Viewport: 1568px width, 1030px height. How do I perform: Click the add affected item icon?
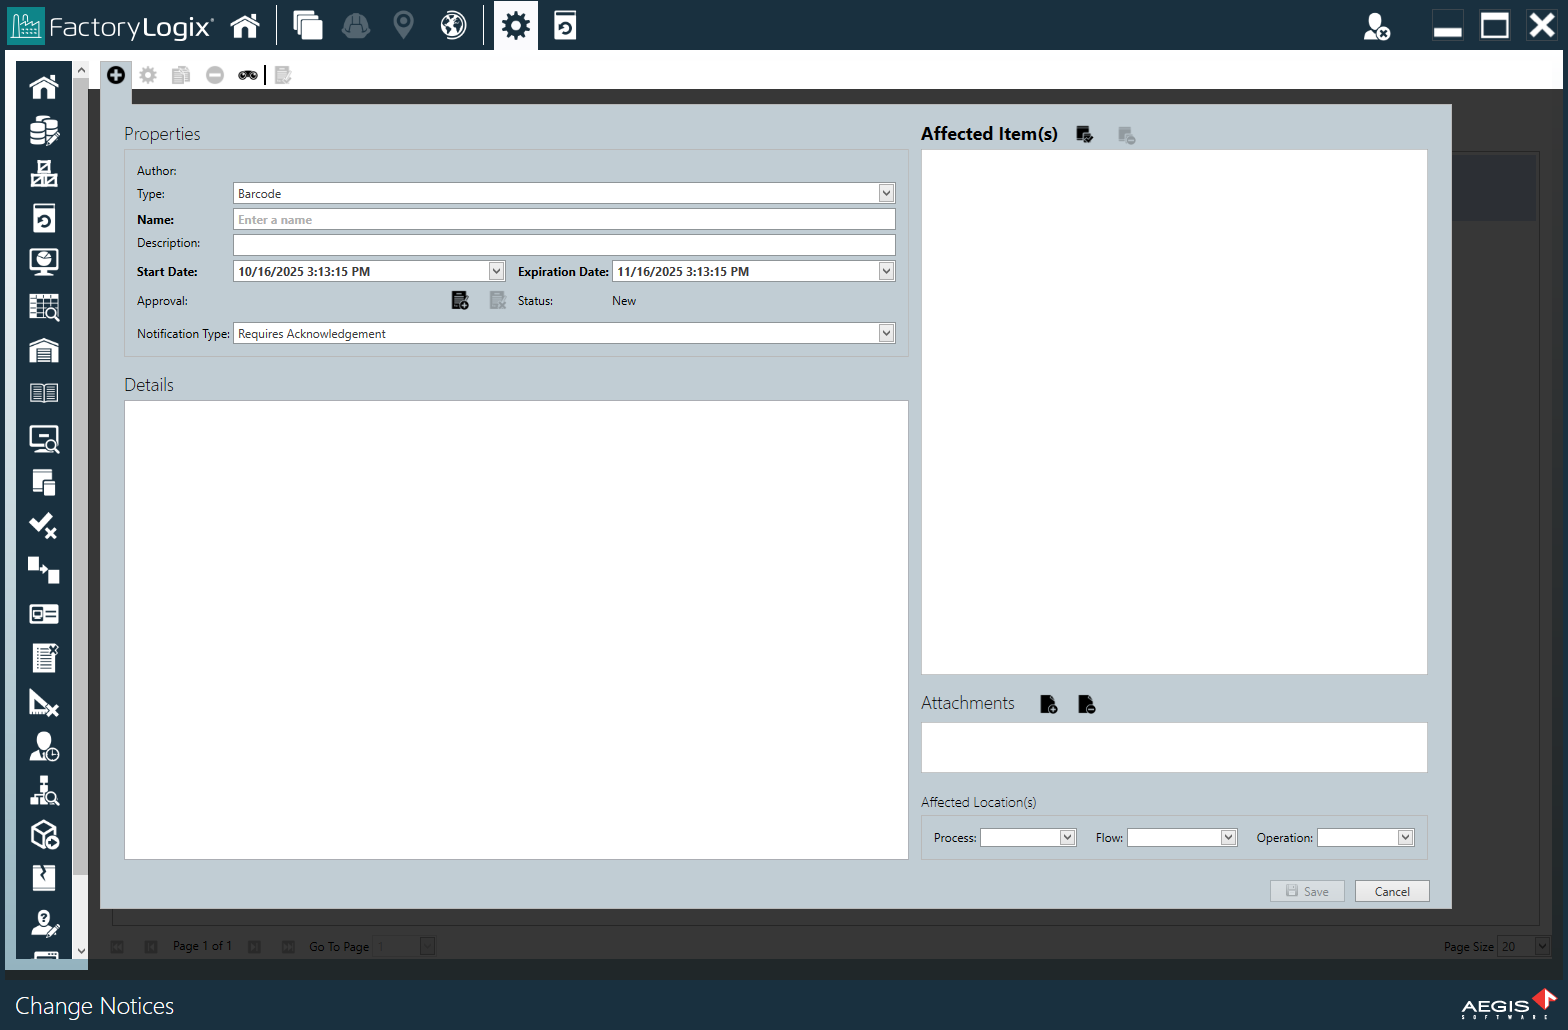1085,134
